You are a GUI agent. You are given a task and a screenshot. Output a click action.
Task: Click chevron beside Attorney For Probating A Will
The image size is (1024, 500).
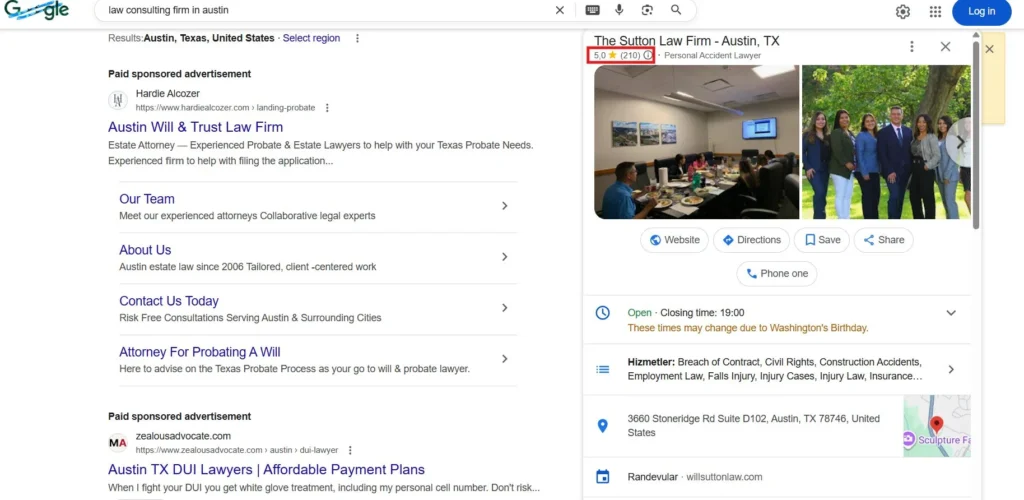(504, 359)
